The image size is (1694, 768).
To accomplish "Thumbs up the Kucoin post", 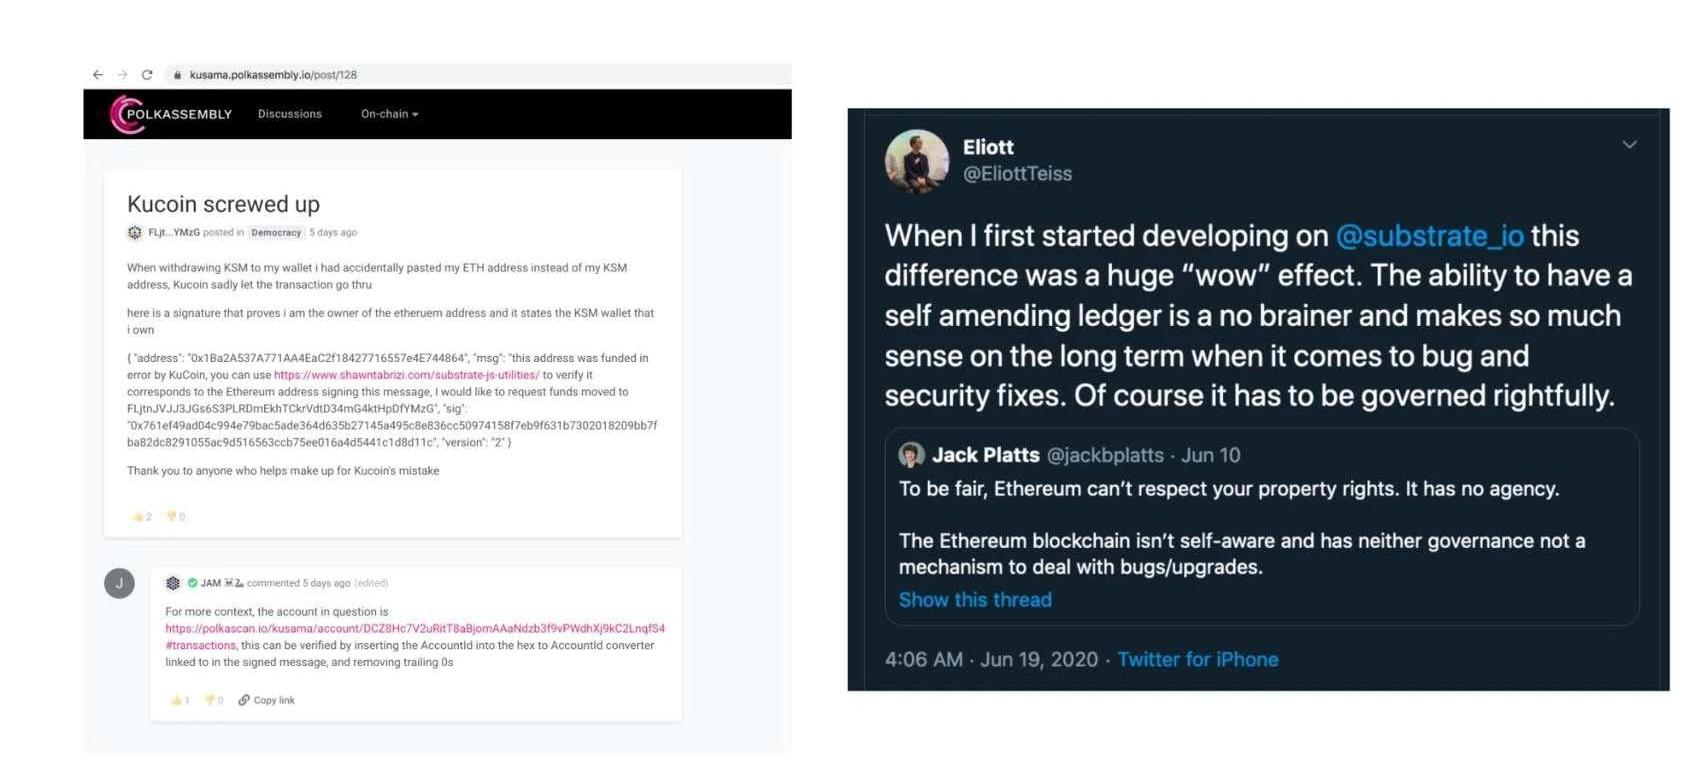I will 138,517.
